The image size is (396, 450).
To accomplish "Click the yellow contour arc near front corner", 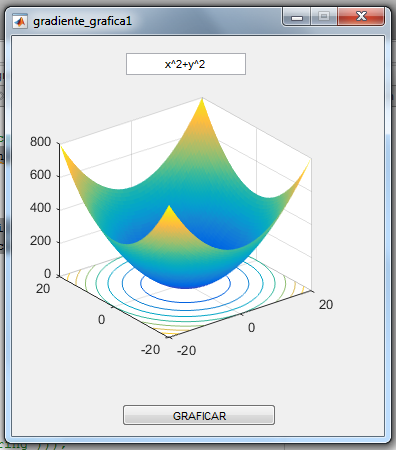I will [168, 332].
